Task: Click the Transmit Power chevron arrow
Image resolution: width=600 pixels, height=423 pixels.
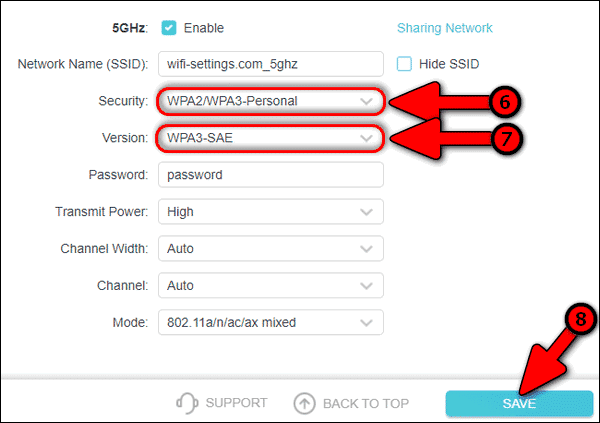Action: click(x=366, y=212)
